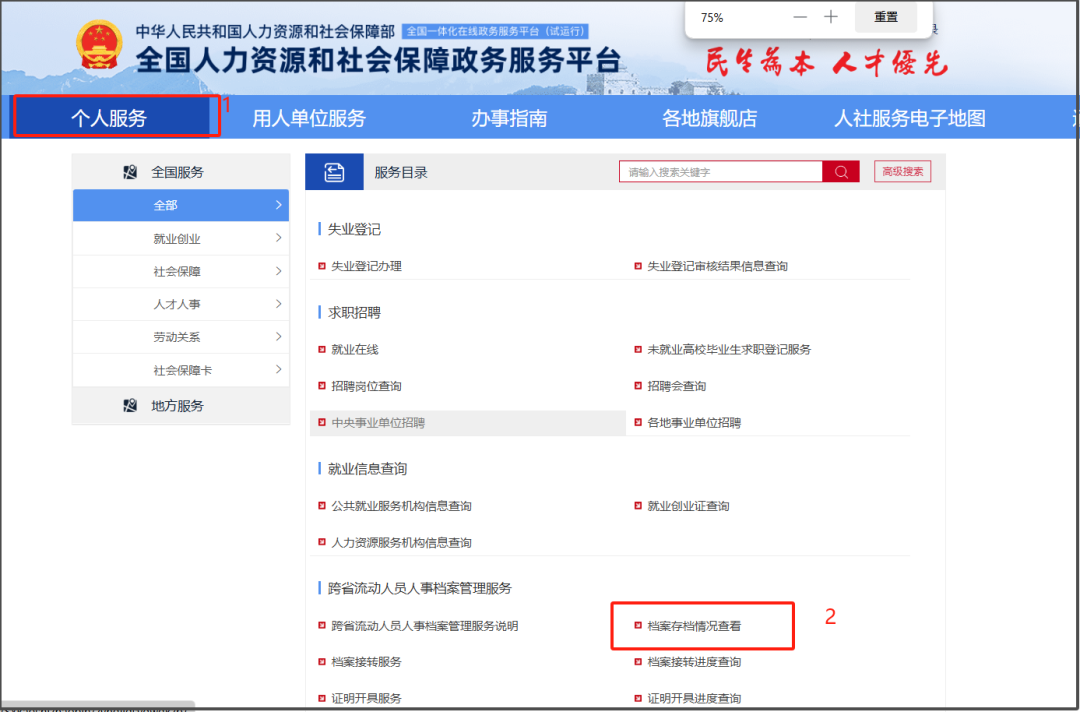Image resolution: width=1080 pixels, height=712 pixels.
Task: Click the zoom-in plus icon
Action: [x=831, y=17]
